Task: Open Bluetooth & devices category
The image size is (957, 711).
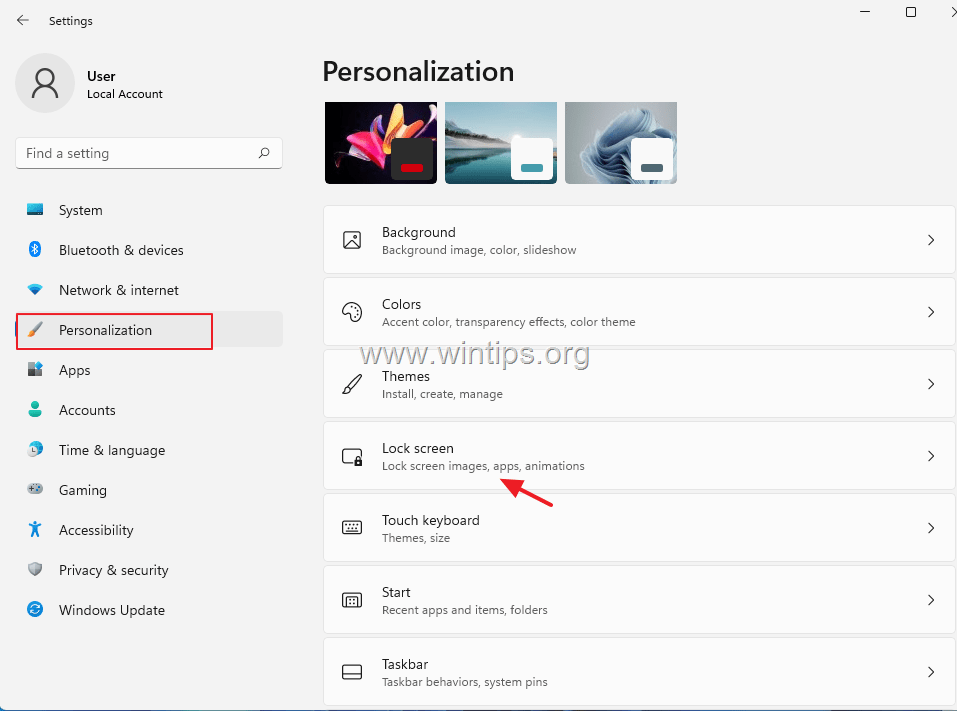Action: tap(149, 250)
